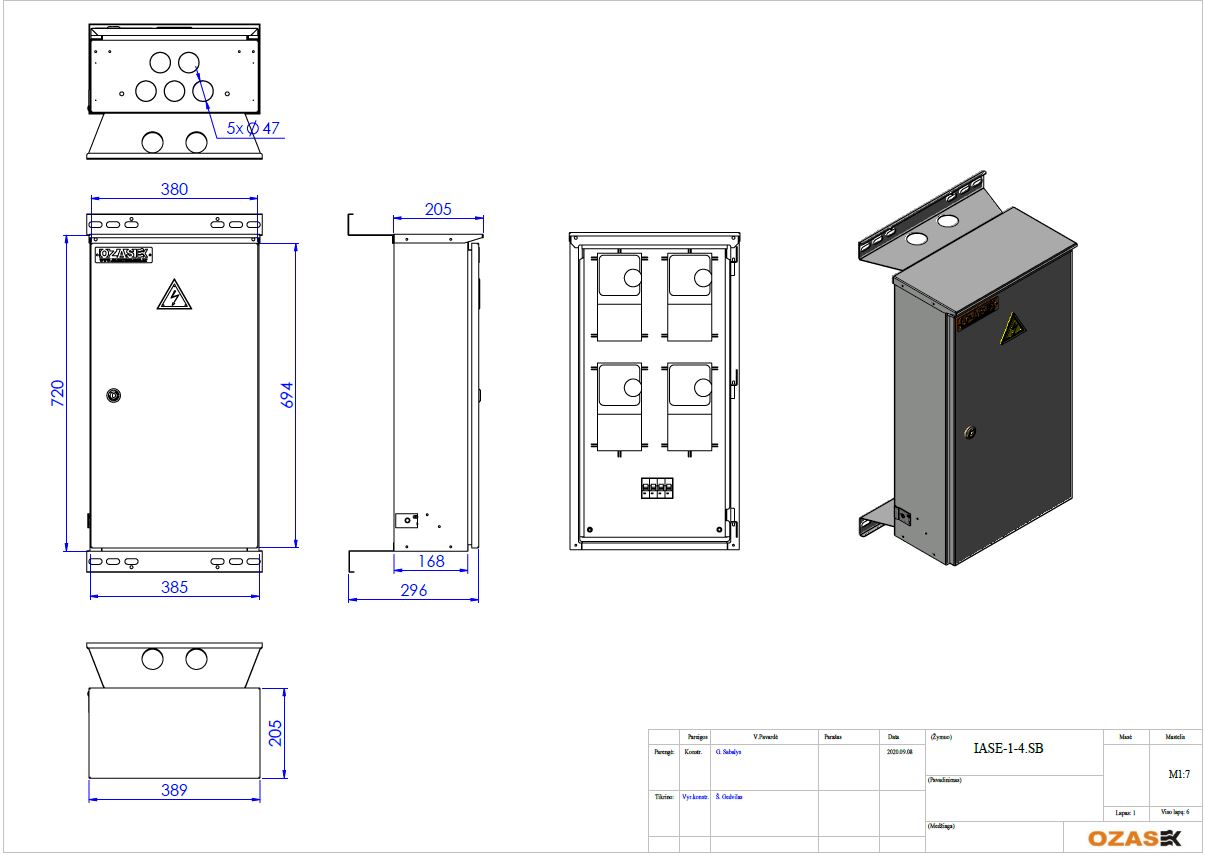The image size is (1205, 855).
Task: Click the OZAS nameplate on front view door
Action: [x=124, y=255]
